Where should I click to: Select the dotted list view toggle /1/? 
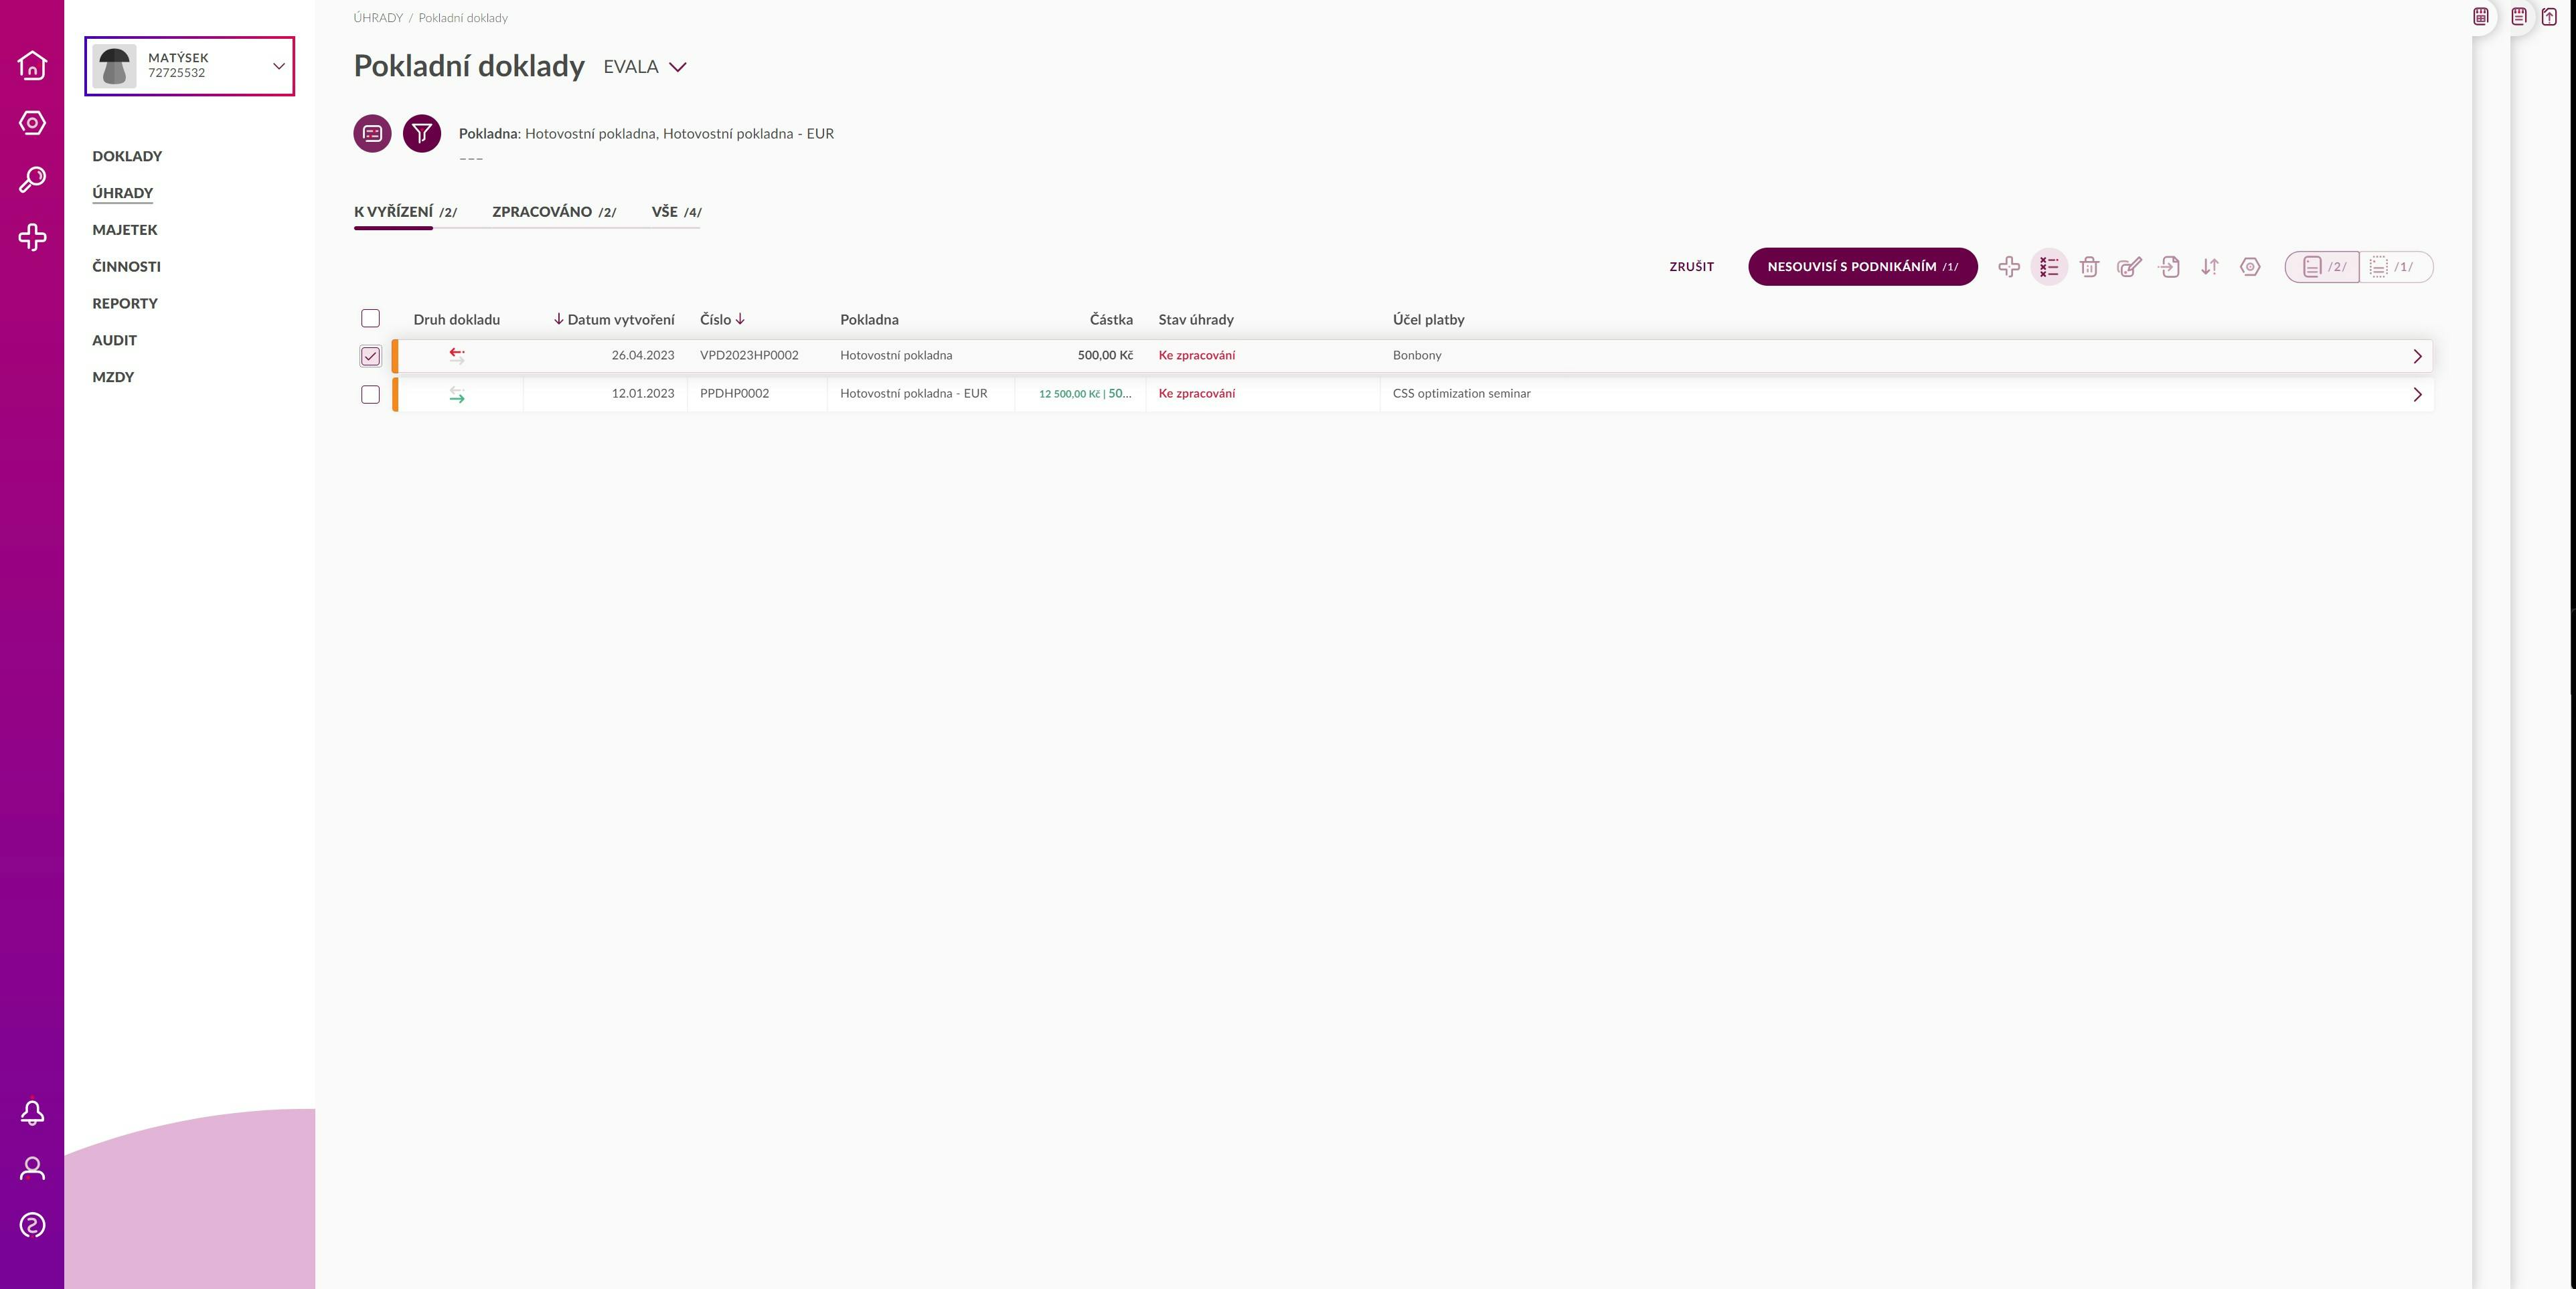(x=2396, y=267)
